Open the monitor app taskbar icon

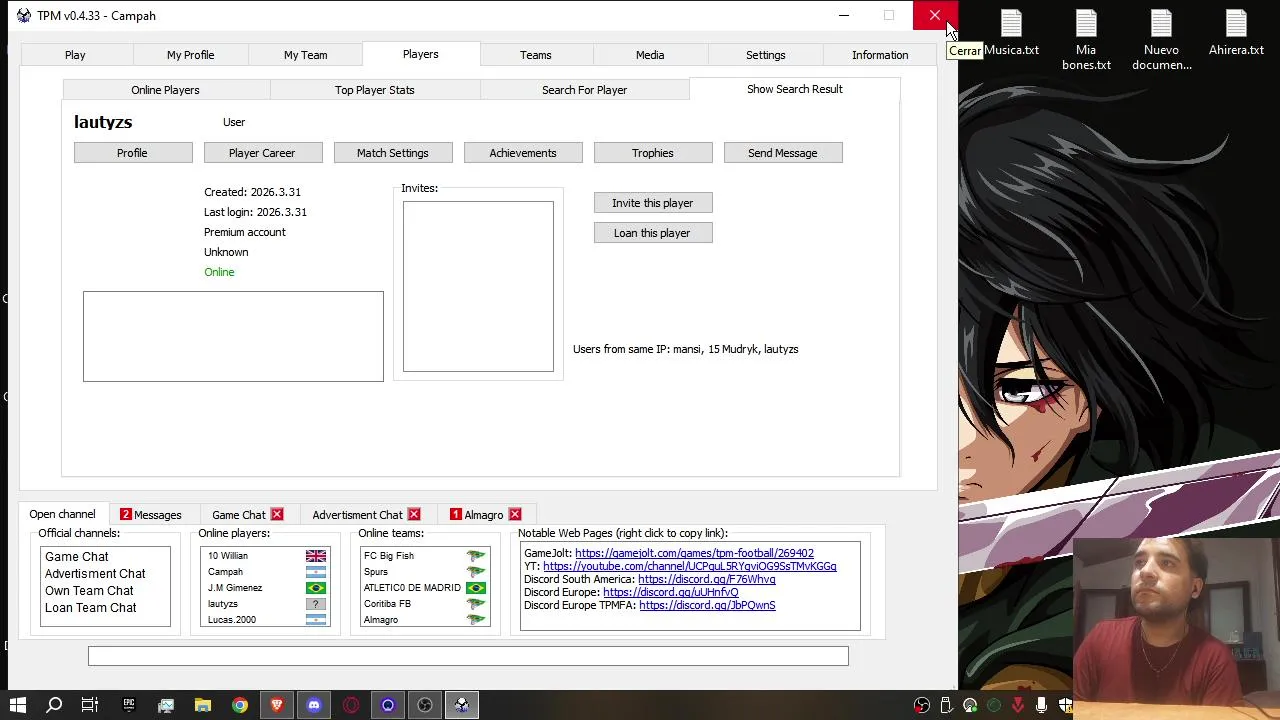(166, 705)
